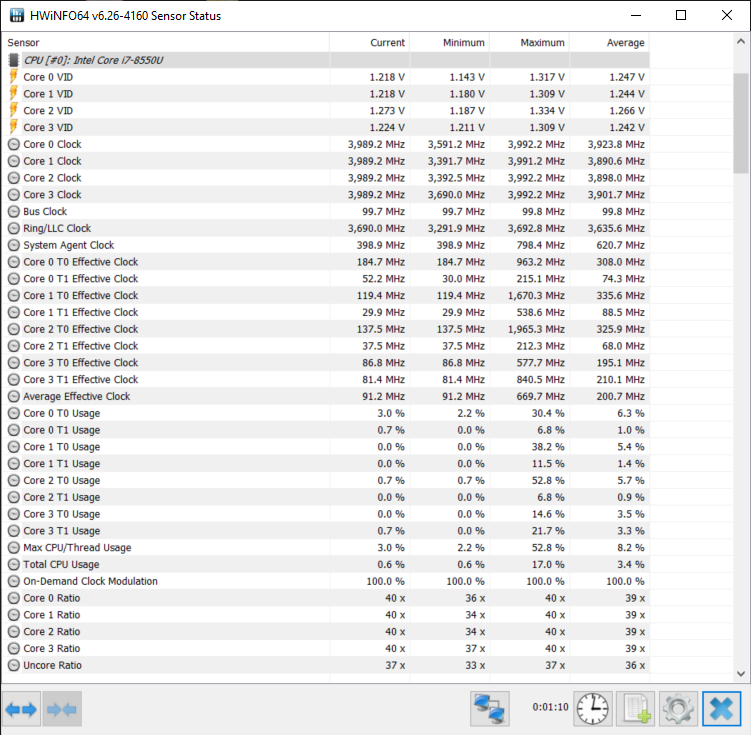Click the Core 0 Clock round icon

pos(14,144)
